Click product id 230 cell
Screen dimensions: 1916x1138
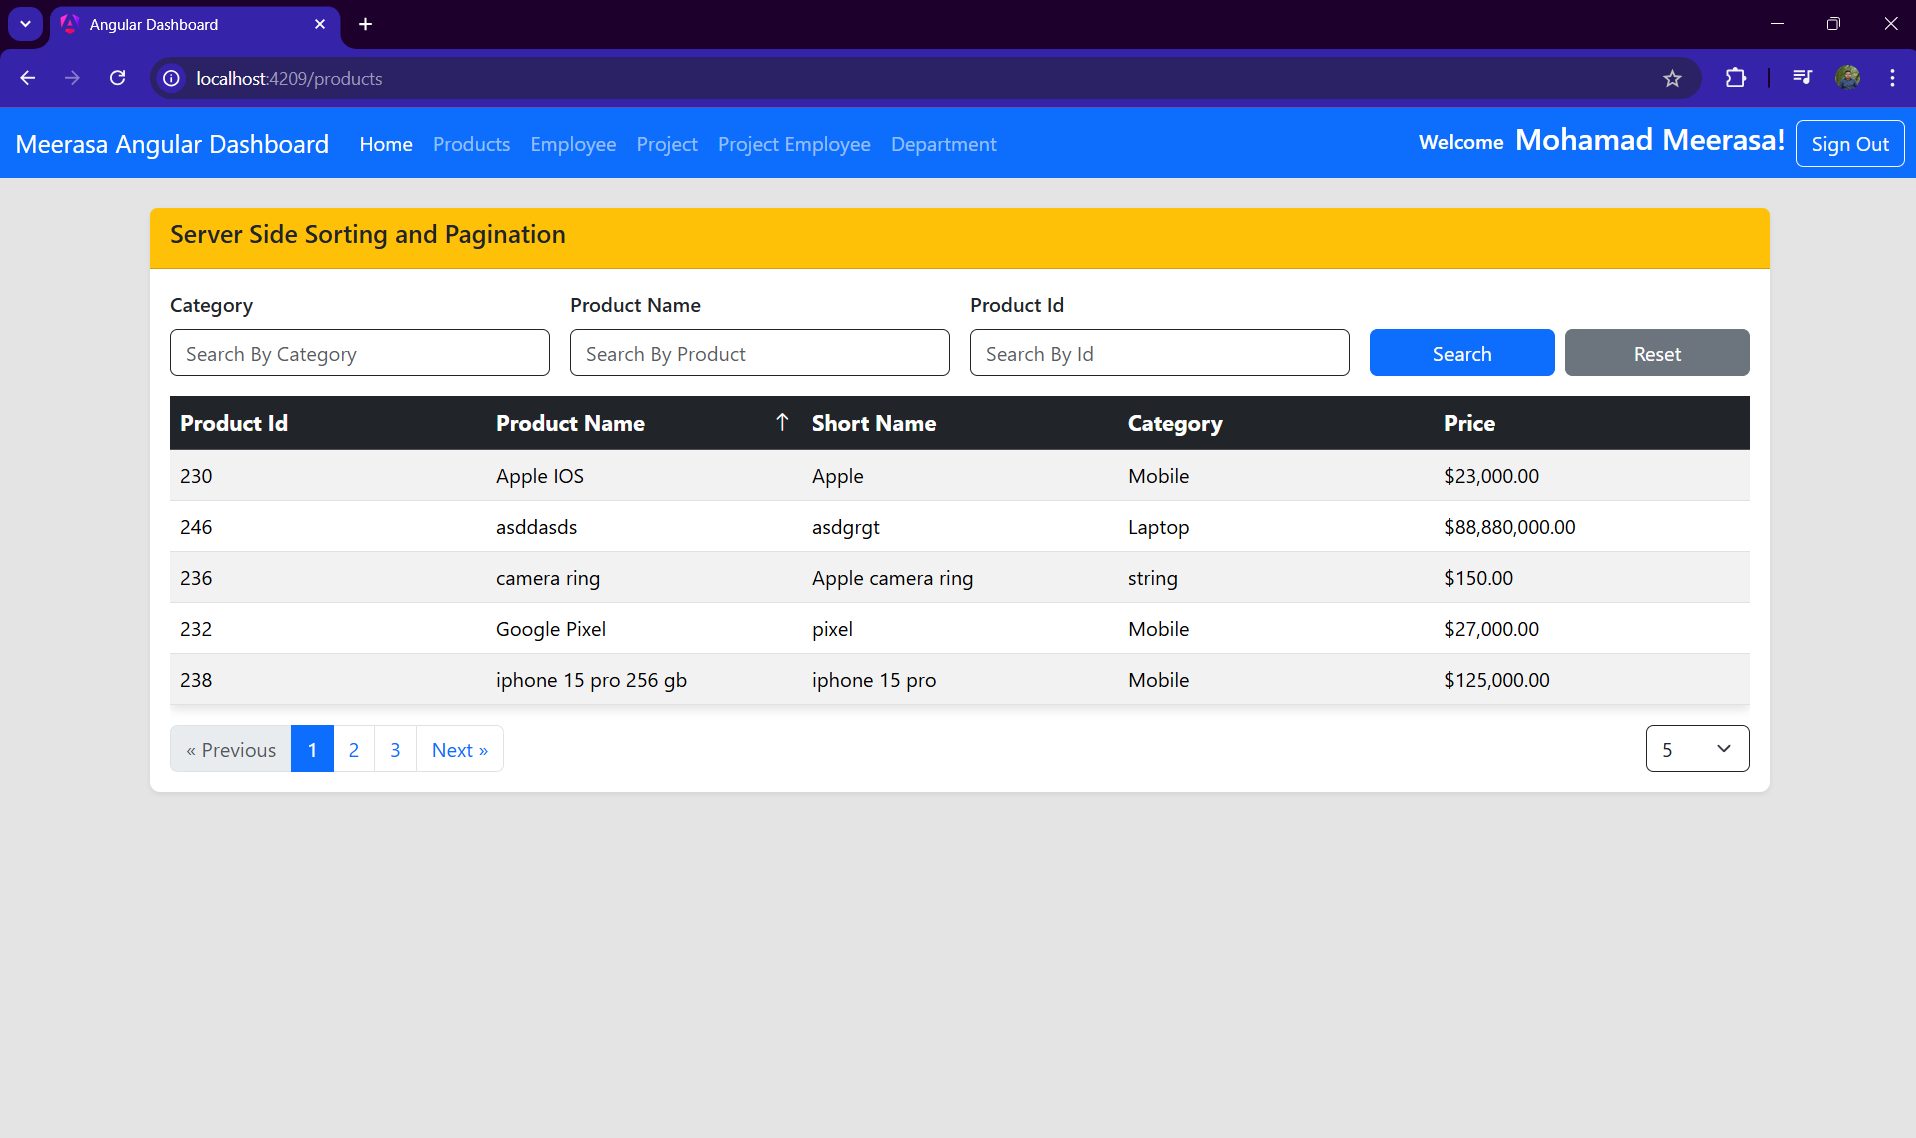tap(196, 476)
